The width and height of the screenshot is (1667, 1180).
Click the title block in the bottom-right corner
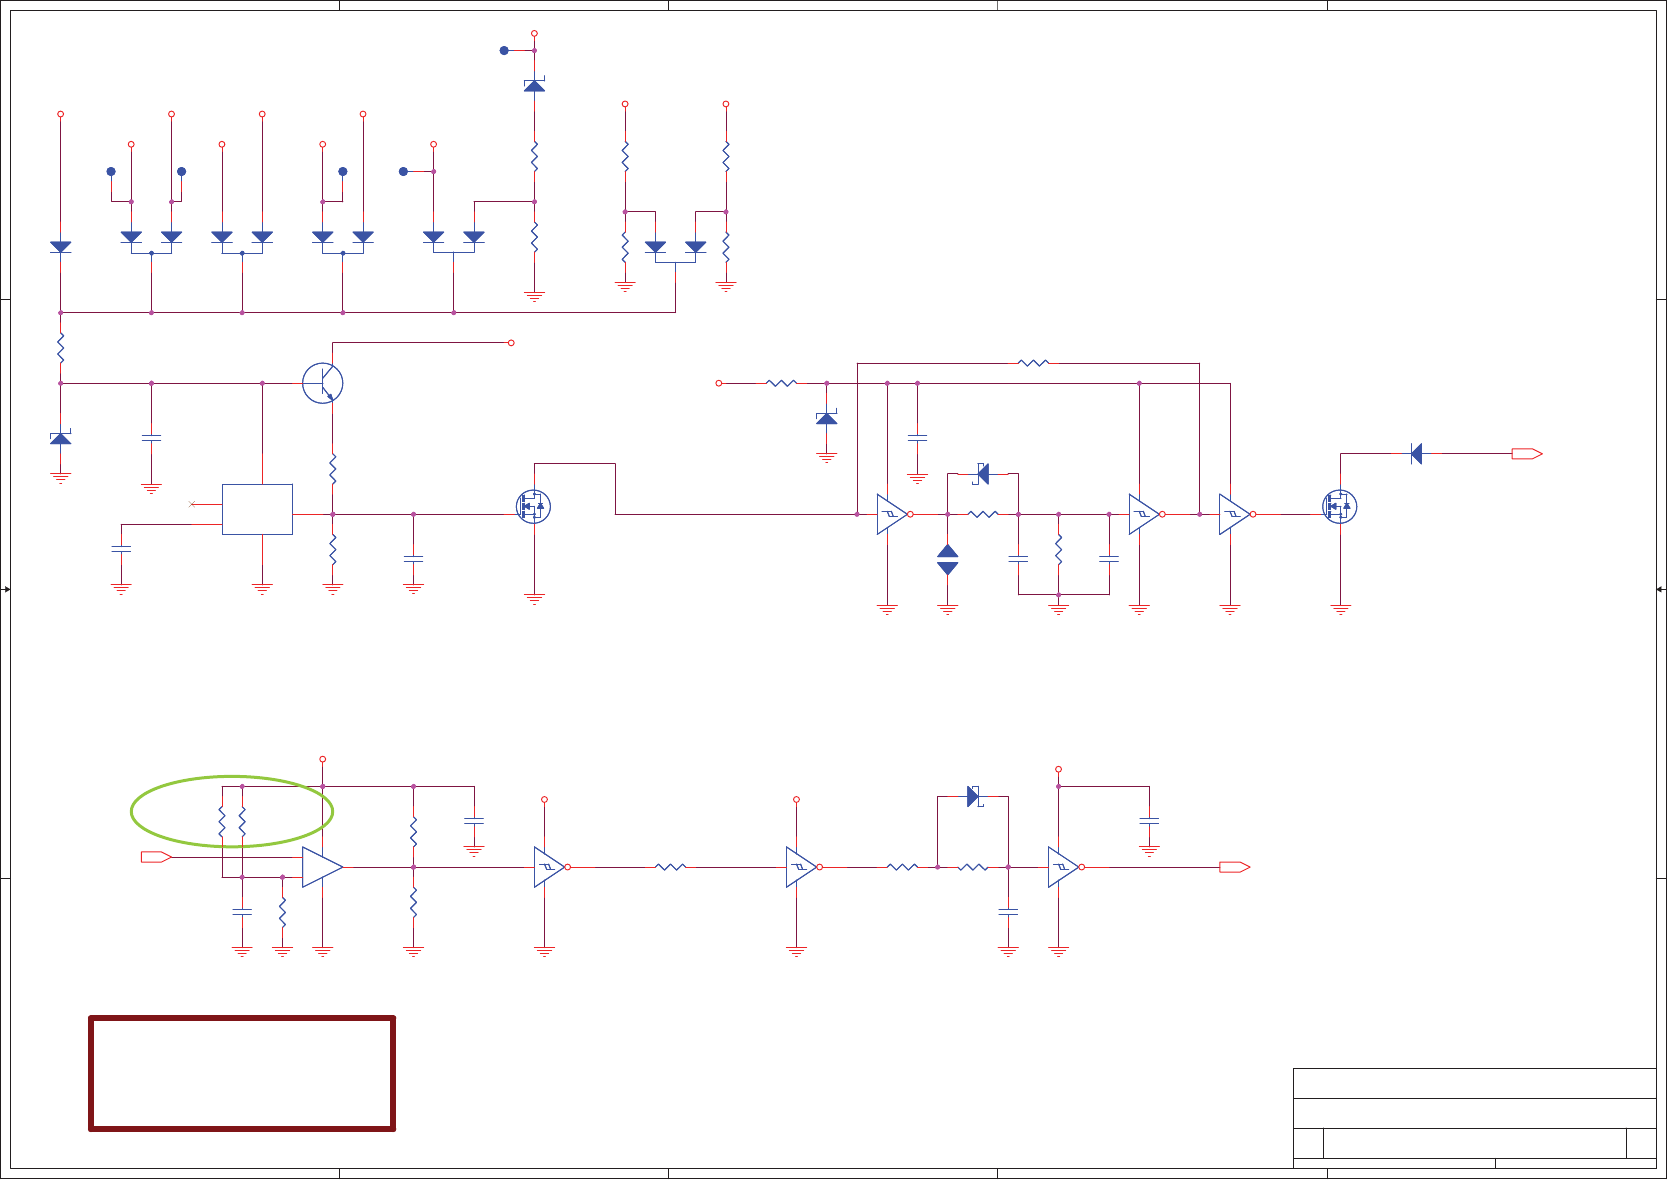pyautogui.click(x=1474, y=1118)
